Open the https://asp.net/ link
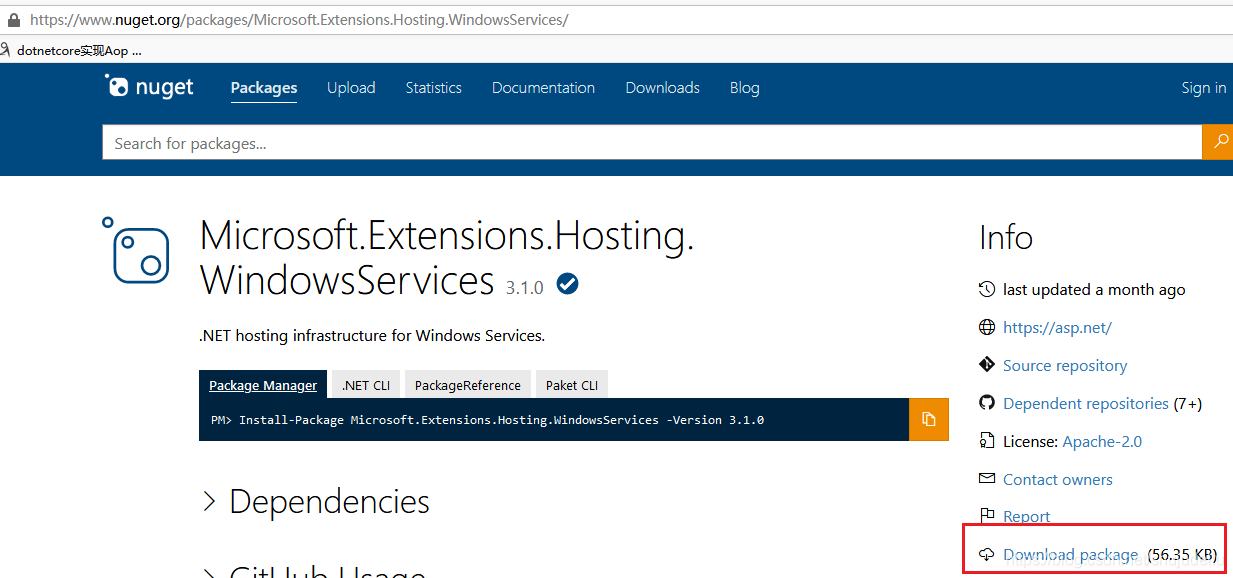 tap(1057, 327)
